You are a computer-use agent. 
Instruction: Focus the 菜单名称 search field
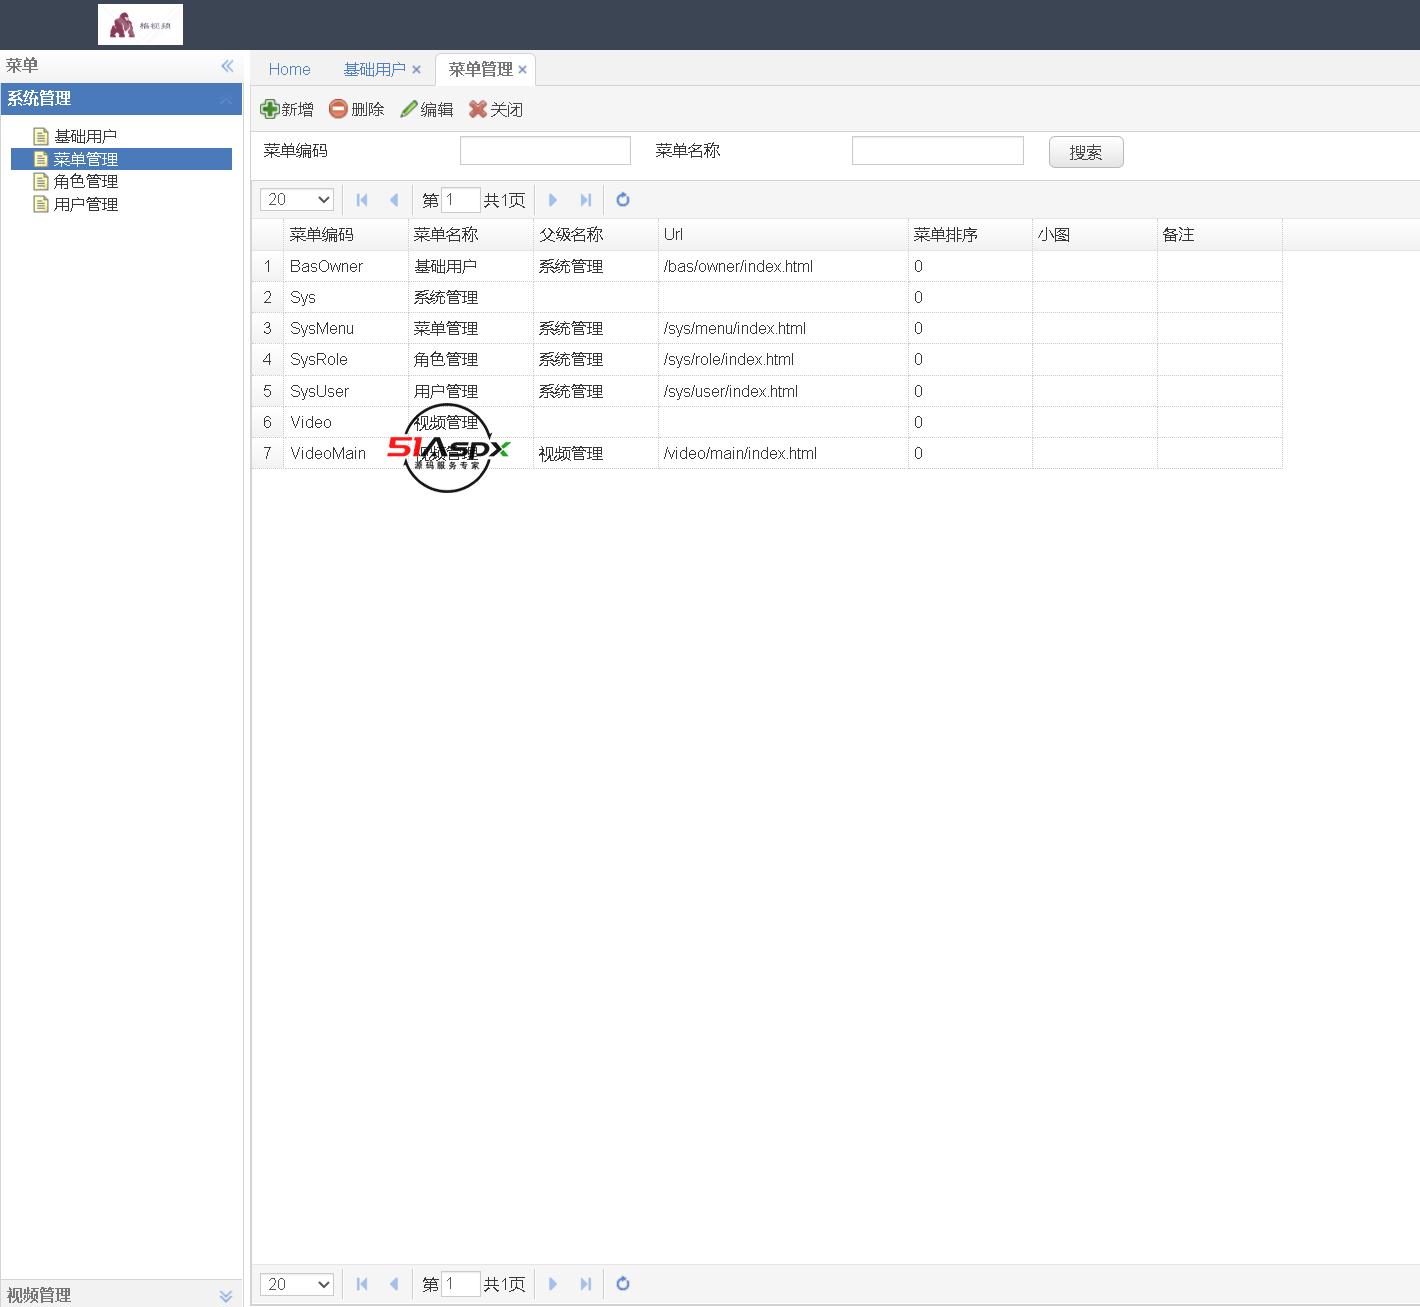pyautogui.click(x=937, y=151)
